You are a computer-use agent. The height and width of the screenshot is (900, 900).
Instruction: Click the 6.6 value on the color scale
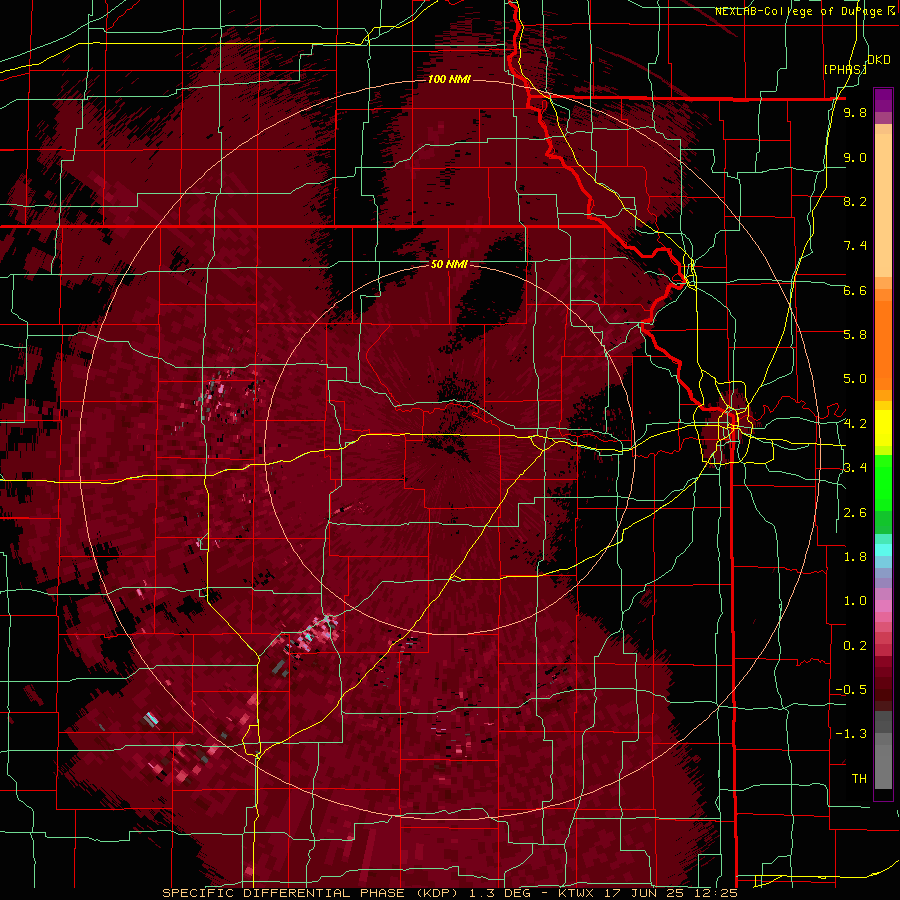tap(855, 290)
